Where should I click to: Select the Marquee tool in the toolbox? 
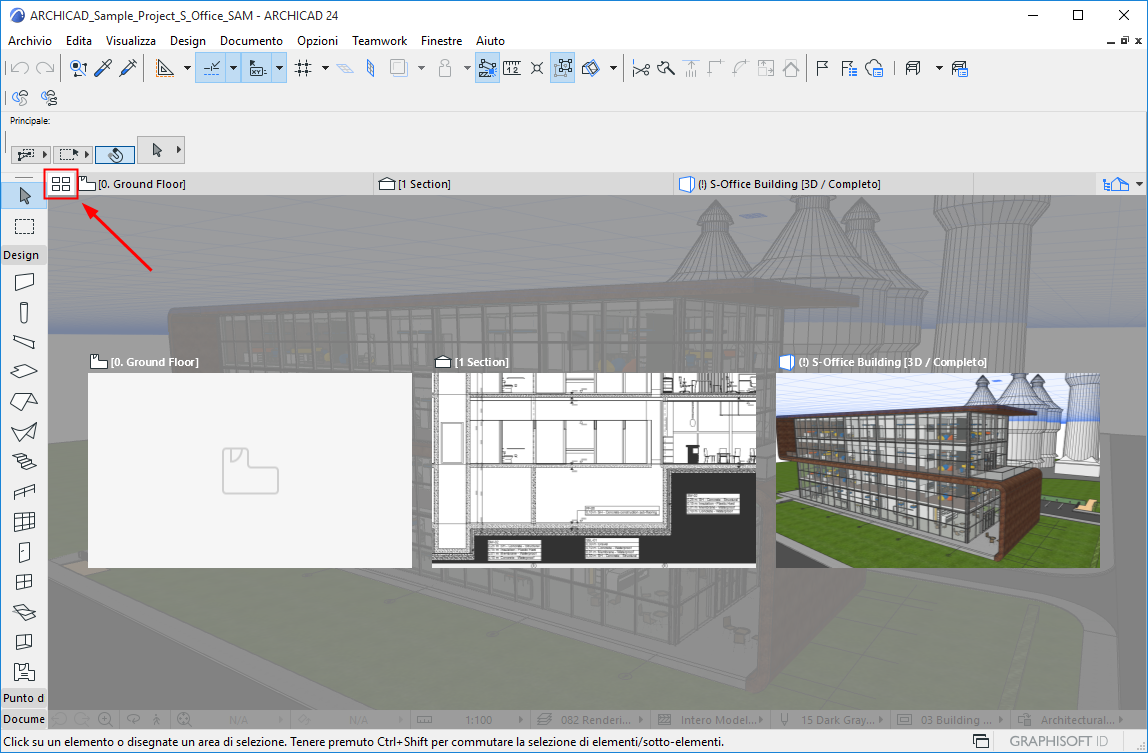(24, 226)
